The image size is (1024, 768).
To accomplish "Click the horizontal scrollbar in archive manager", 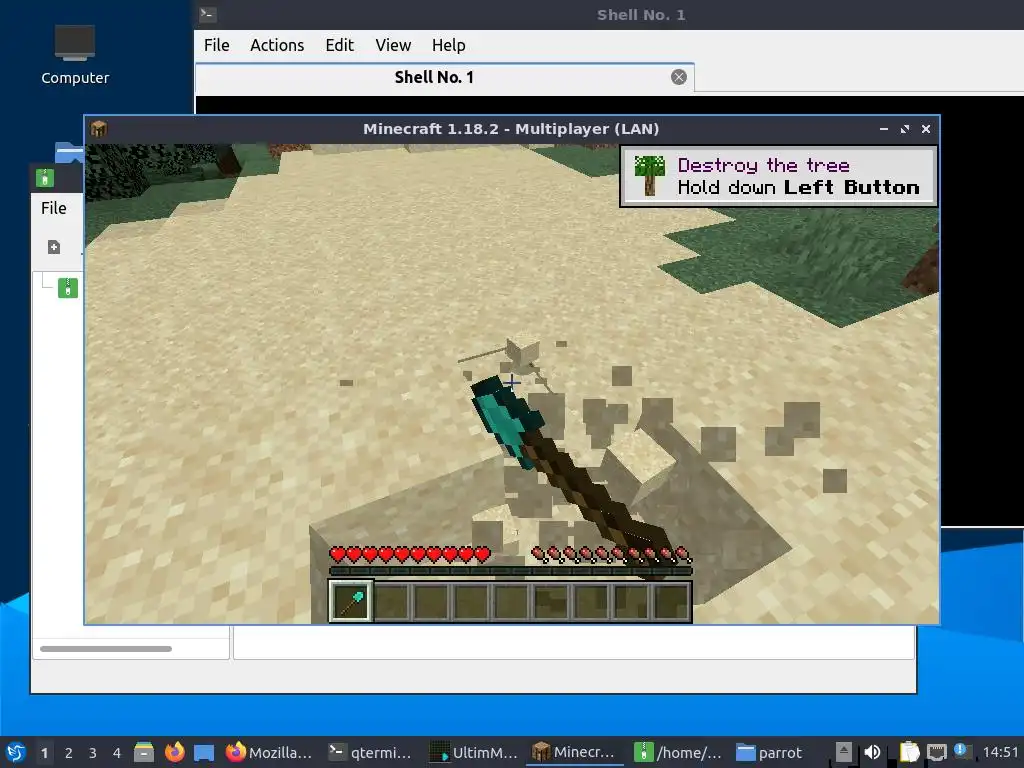I will [106, 648].
